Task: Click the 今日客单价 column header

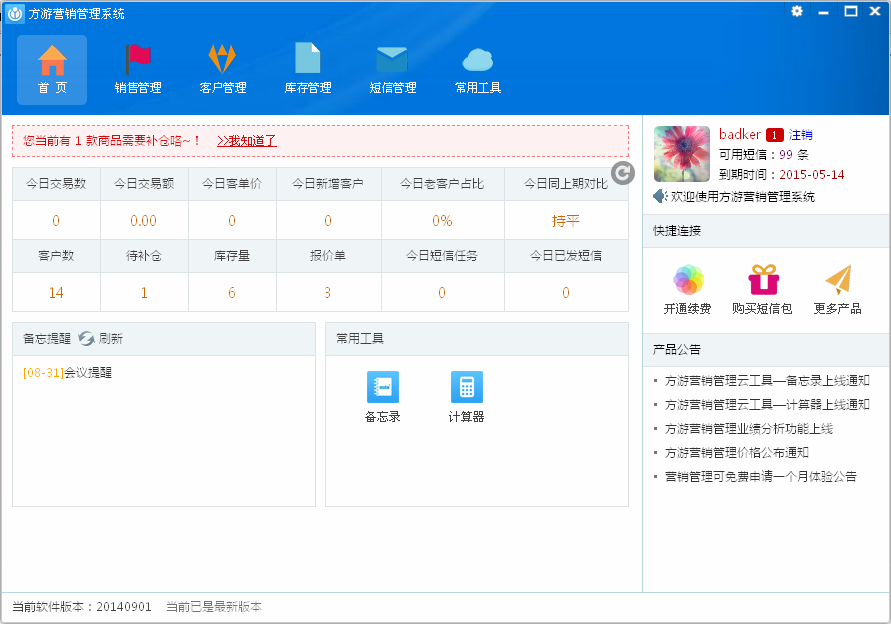Action: (232, 184)
